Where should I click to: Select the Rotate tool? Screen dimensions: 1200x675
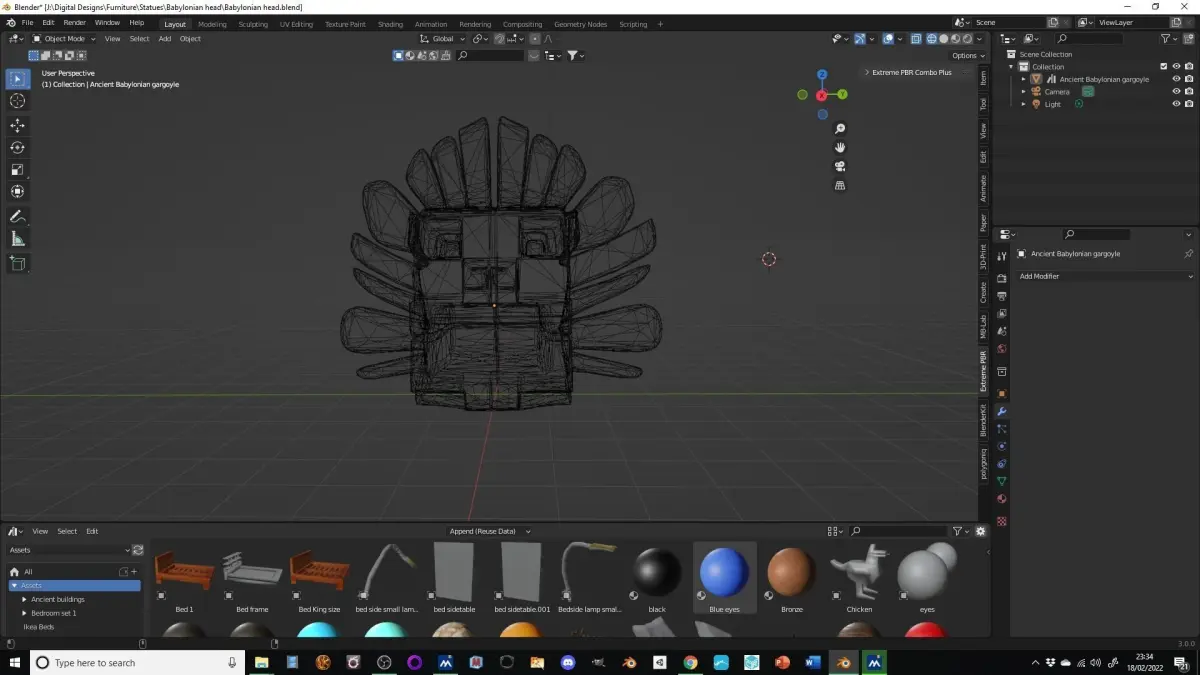(17, 147)
